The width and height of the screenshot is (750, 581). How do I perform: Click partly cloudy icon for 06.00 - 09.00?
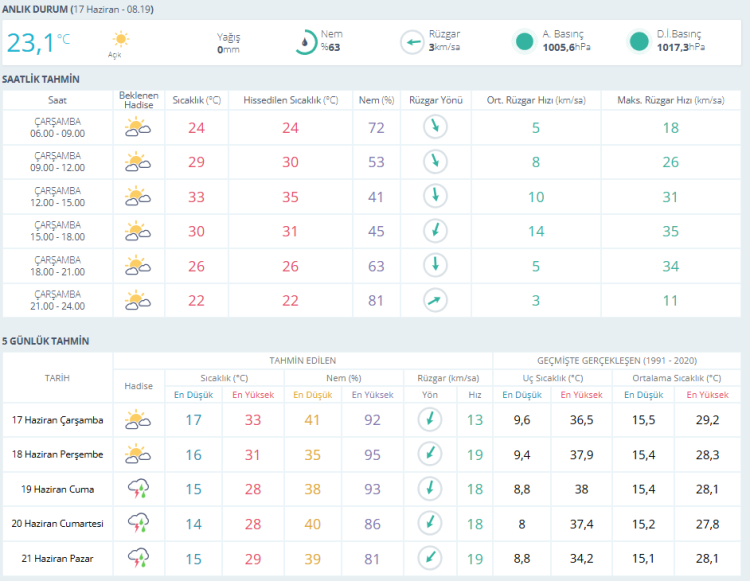tap(138, 128)
